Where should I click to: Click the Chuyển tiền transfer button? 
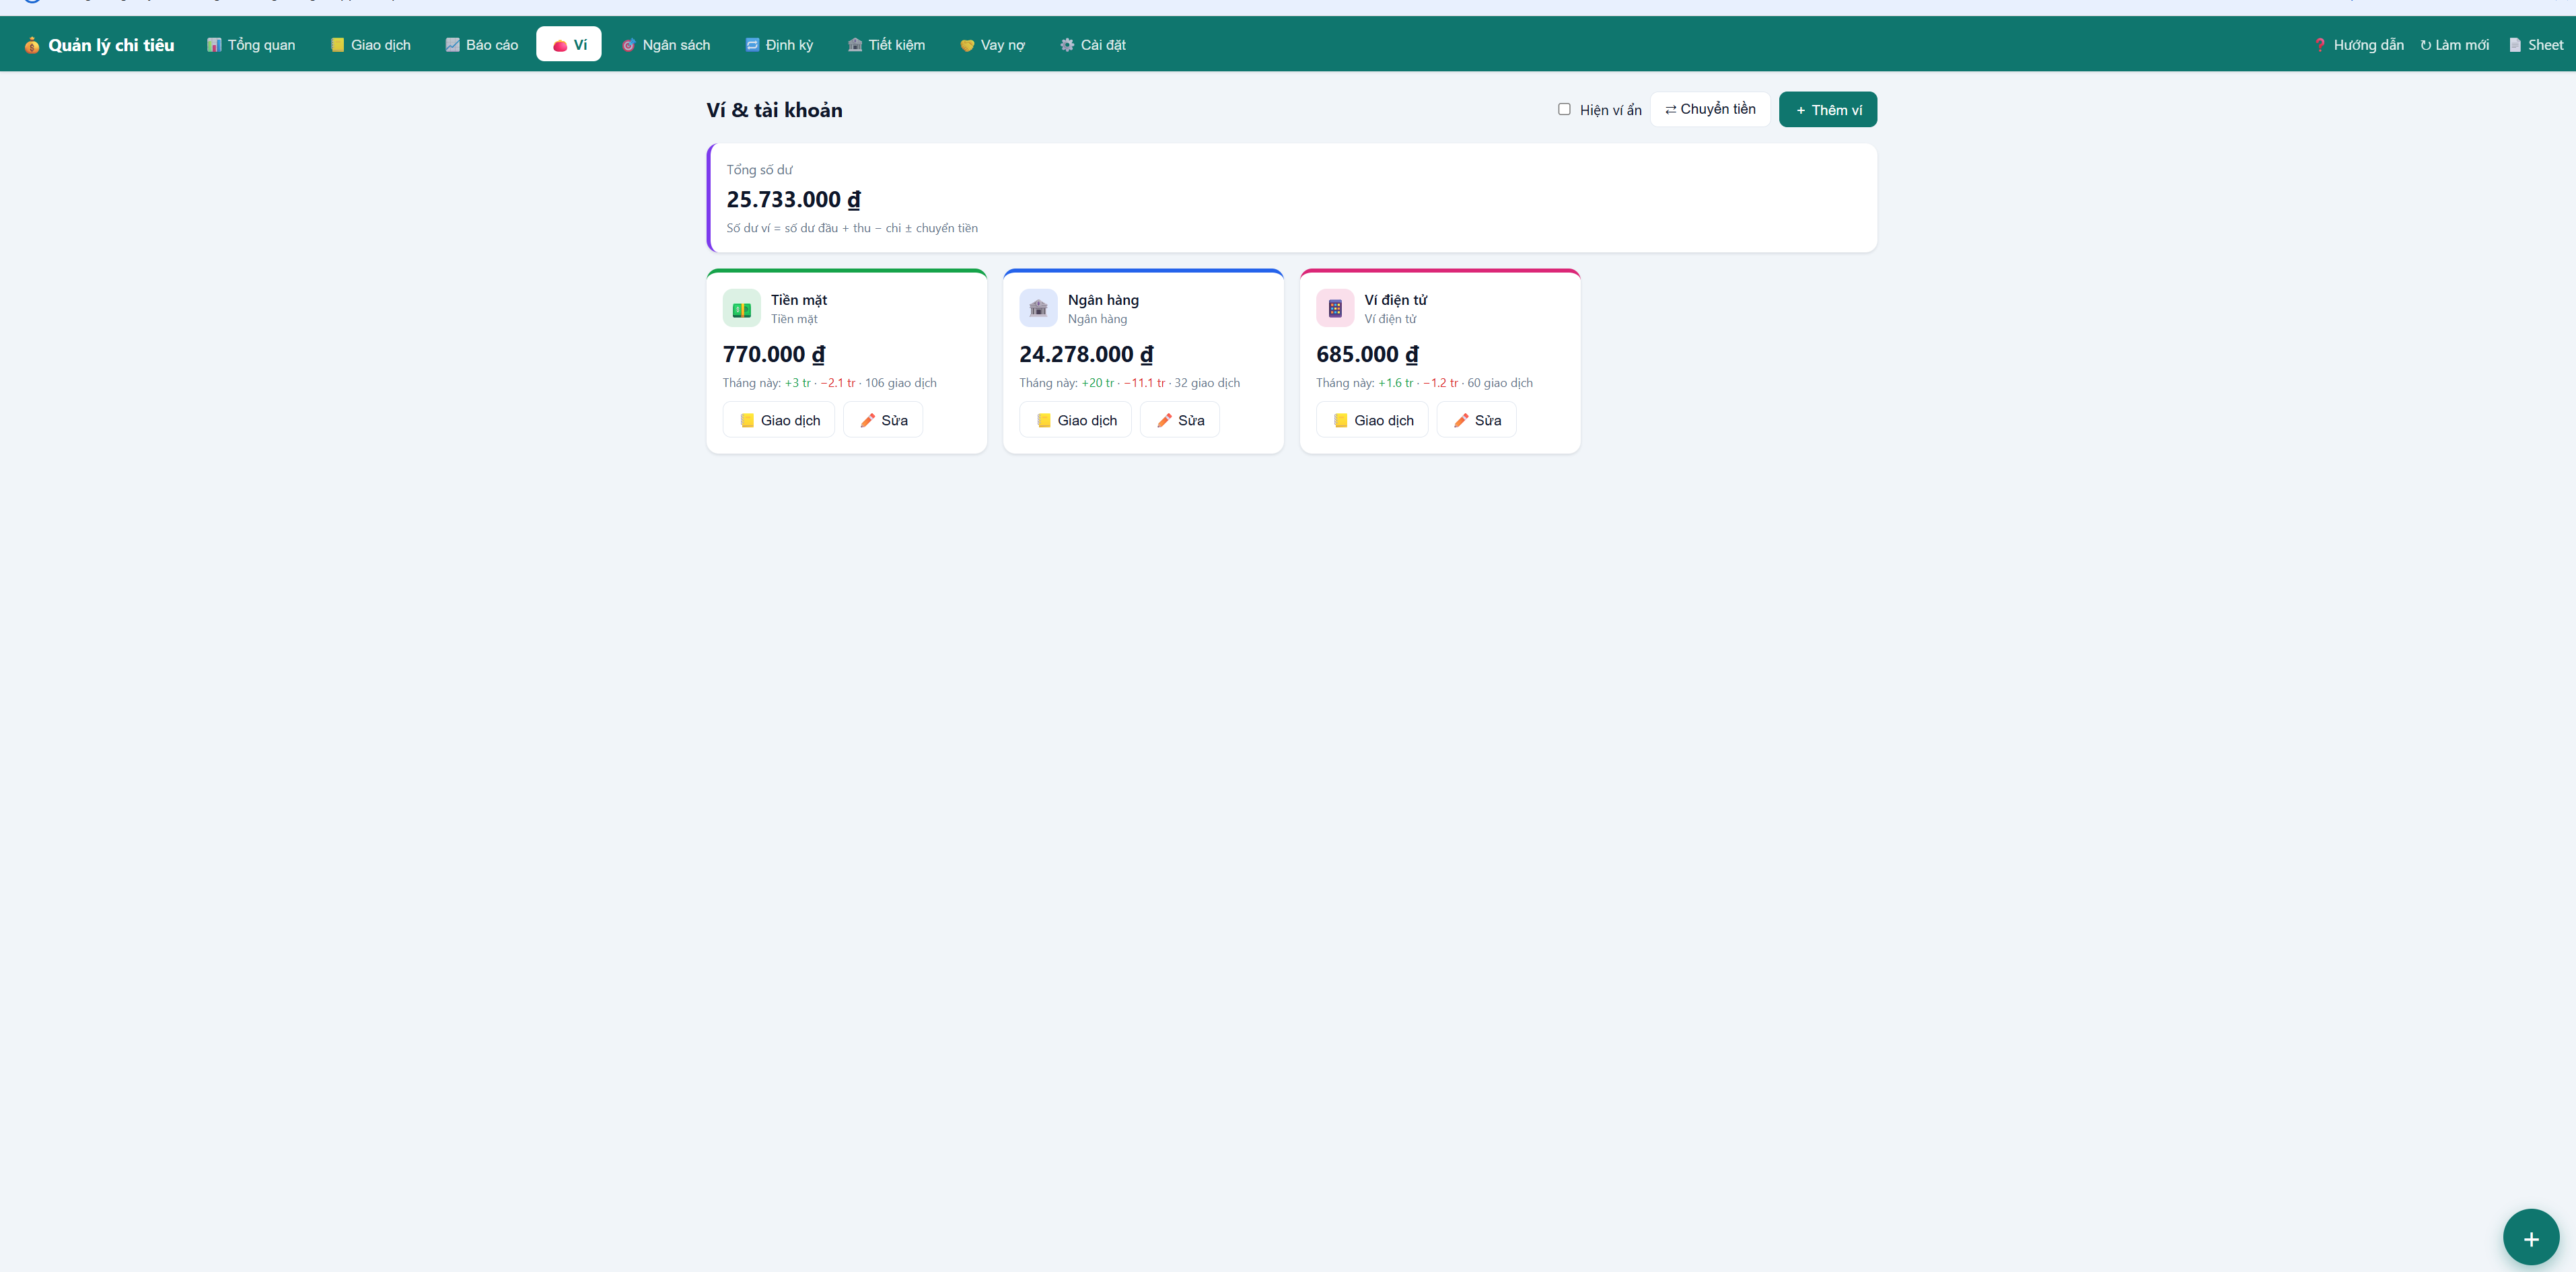pos(1710,109)
